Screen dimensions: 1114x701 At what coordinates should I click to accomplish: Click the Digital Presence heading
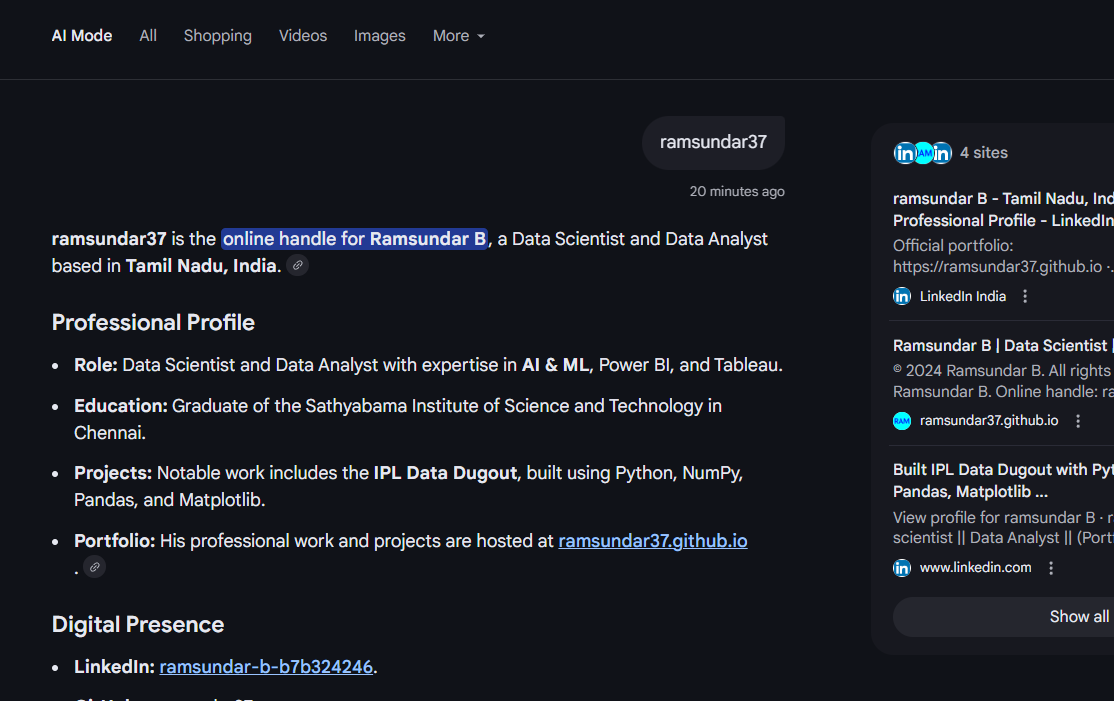tap(138, 624)
